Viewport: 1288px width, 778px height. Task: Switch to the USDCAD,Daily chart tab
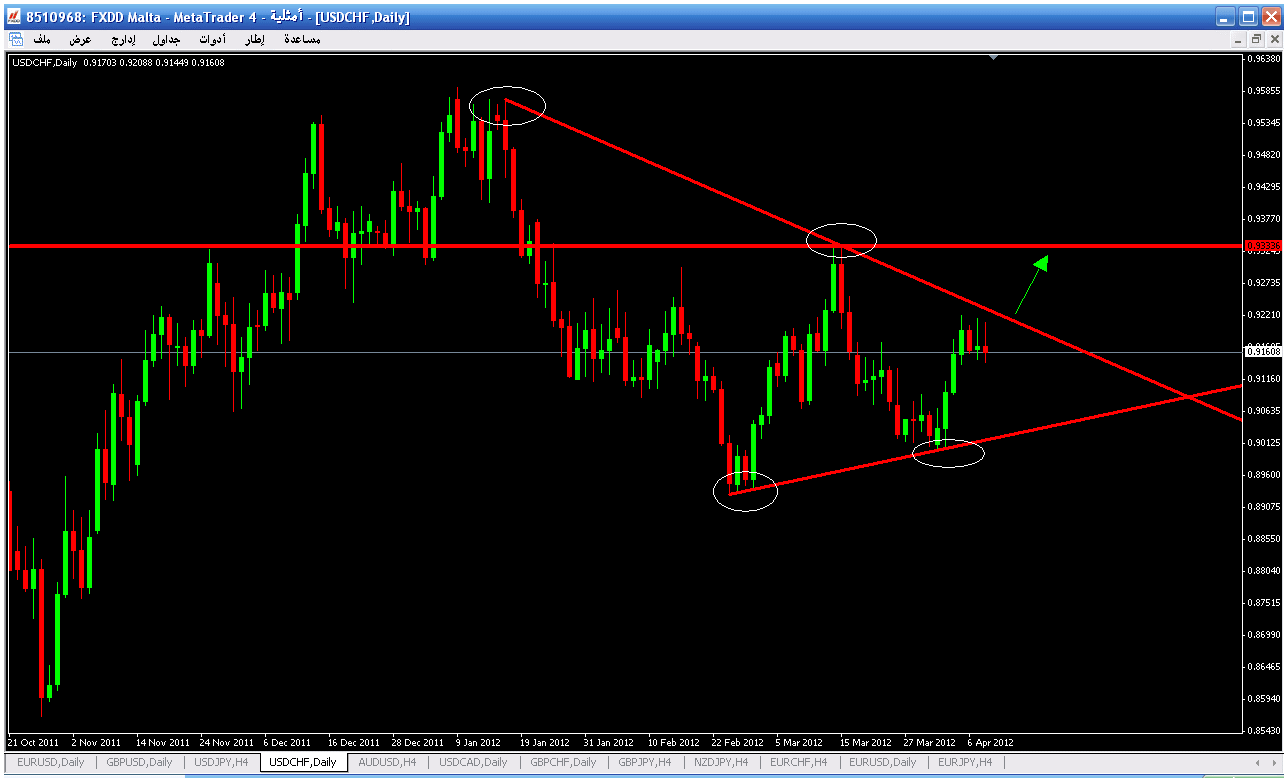point(474,762)
